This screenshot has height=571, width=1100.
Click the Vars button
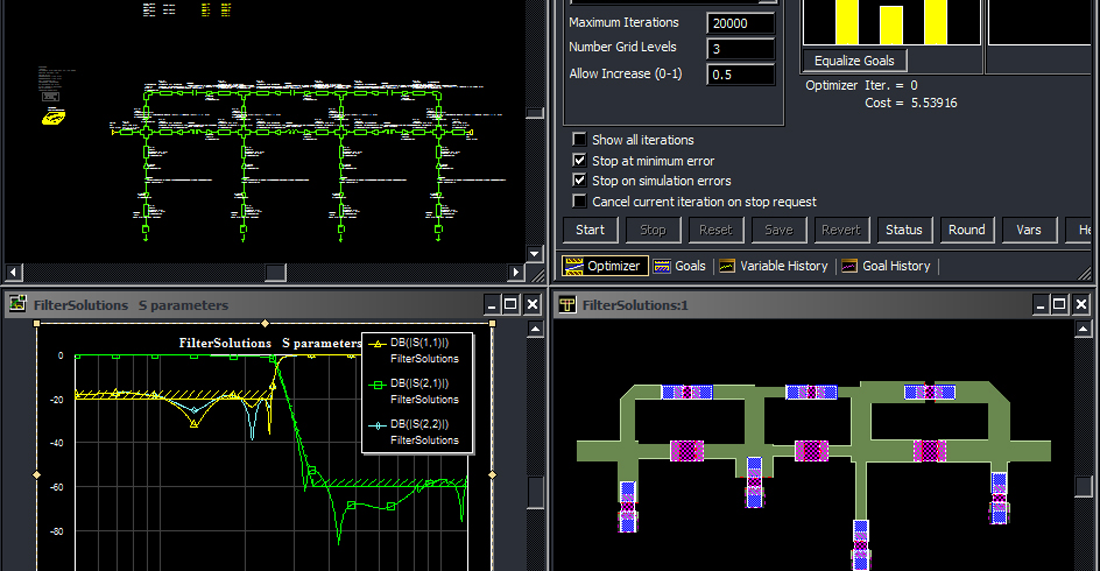point(1029,229)
